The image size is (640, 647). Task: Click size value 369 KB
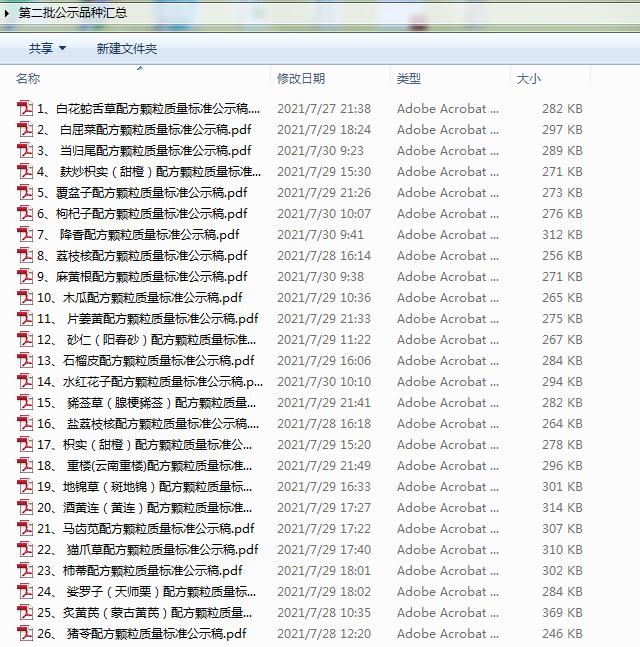pos(562,613)
